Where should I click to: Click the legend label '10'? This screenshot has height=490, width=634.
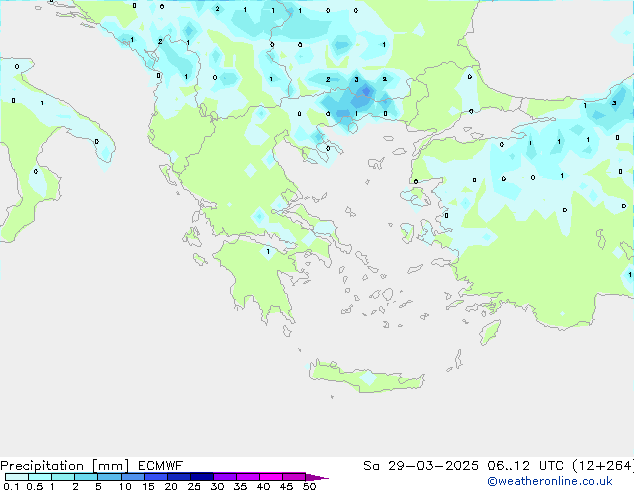(125, 486)
